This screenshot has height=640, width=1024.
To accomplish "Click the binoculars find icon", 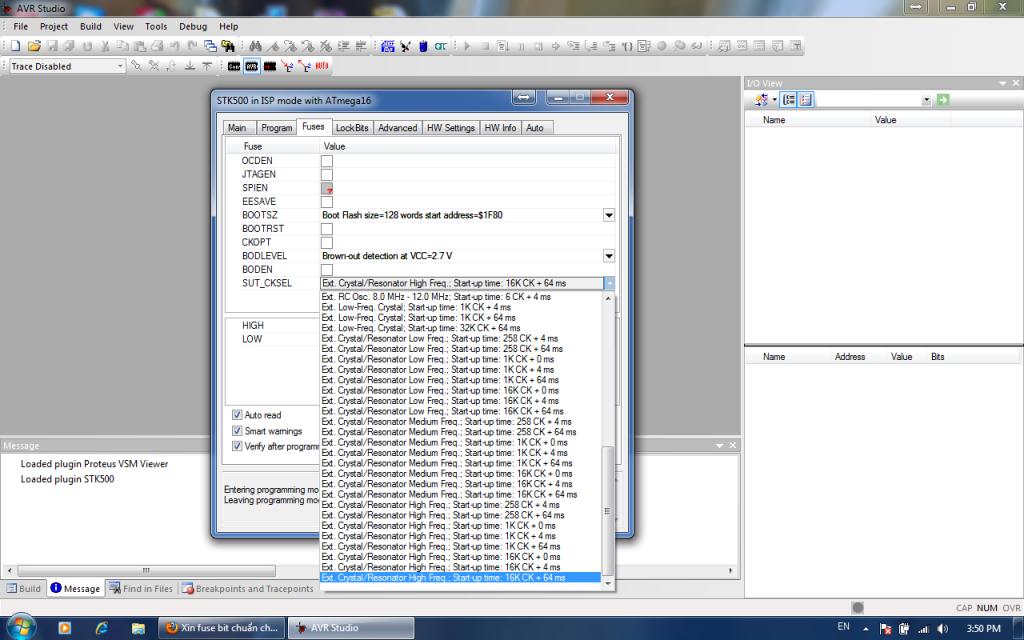I will (x=255, y=46).
